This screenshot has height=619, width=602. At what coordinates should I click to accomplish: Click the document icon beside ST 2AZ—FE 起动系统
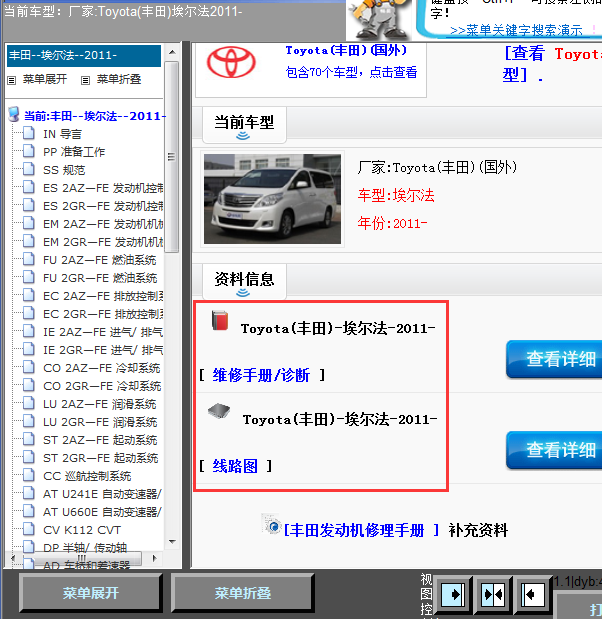(x=28, y=439)
